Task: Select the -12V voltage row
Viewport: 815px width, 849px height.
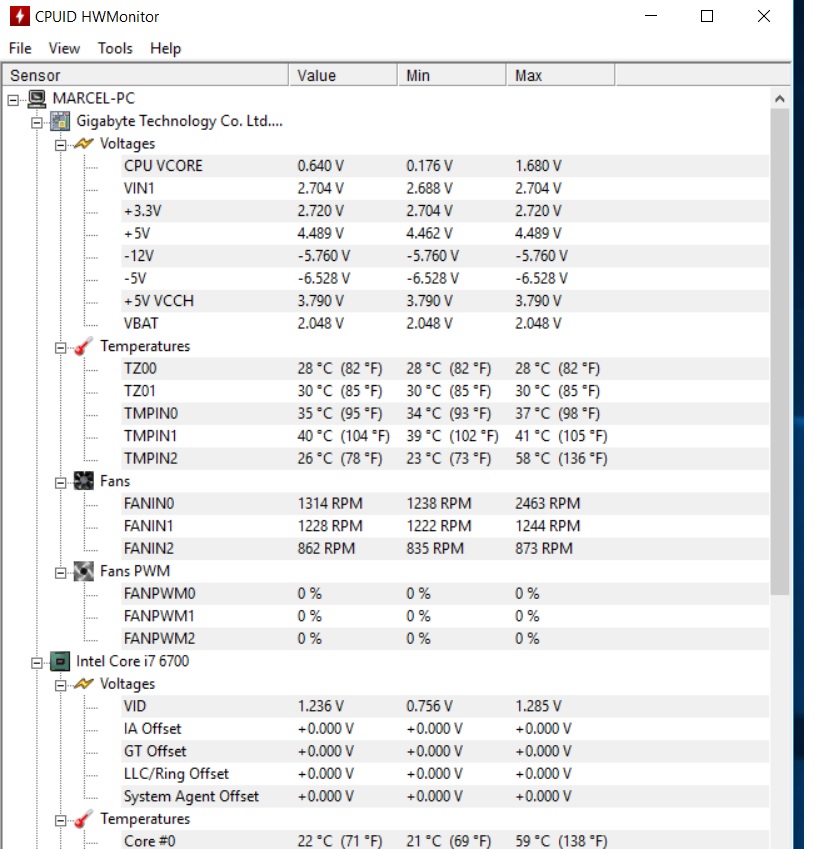Action: click(445, 256)
